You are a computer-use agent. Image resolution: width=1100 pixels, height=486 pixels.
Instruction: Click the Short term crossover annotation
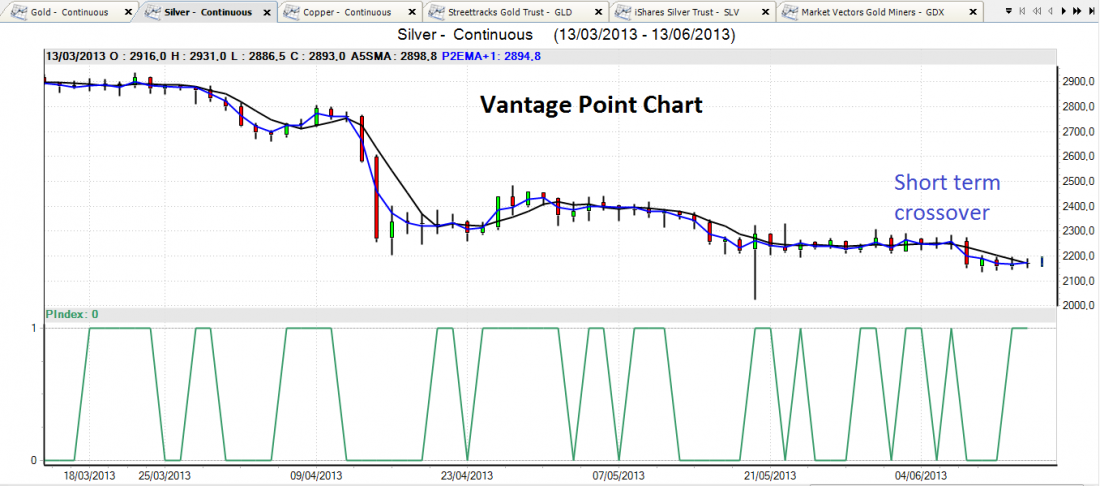[946, 197]
